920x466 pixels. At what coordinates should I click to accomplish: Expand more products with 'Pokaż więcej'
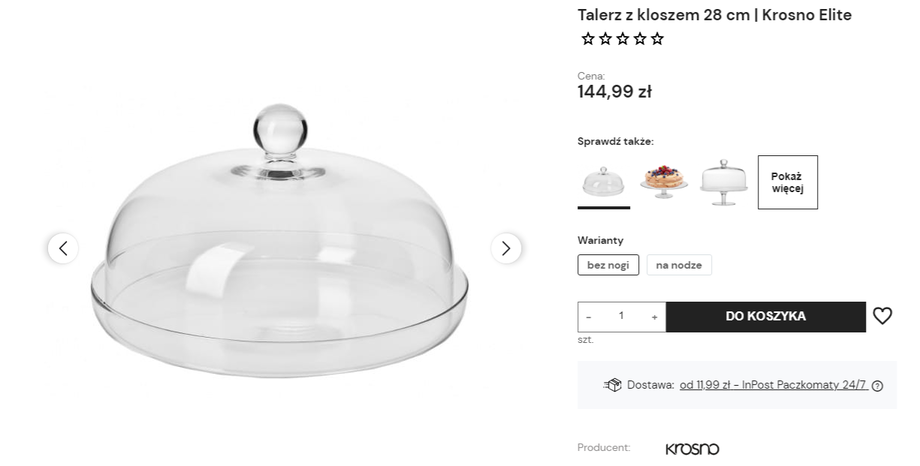(787, 182)
